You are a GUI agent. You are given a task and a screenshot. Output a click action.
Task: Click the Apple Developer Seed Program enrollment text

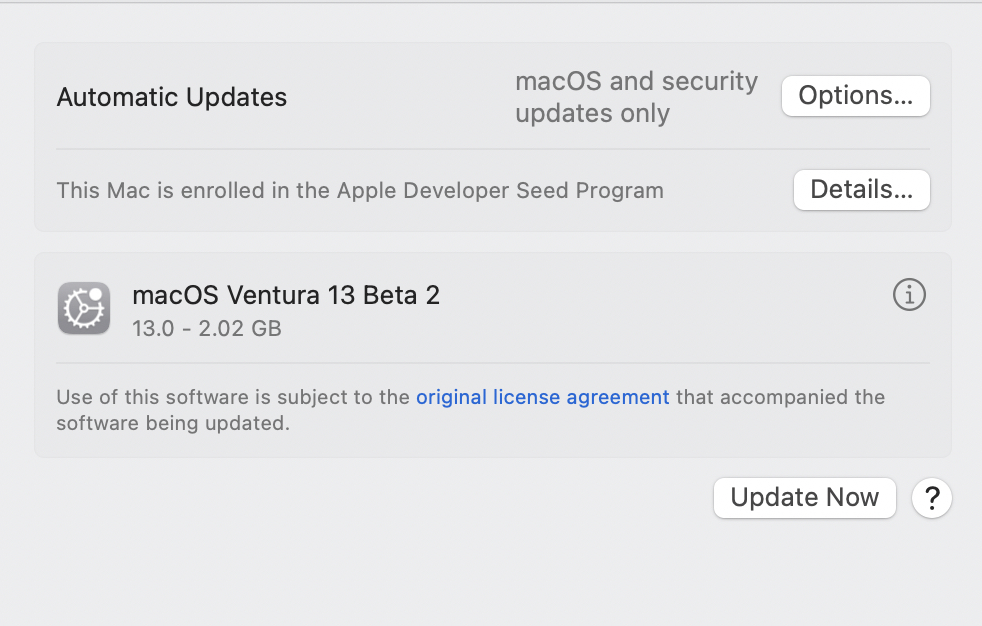[360, 190]
